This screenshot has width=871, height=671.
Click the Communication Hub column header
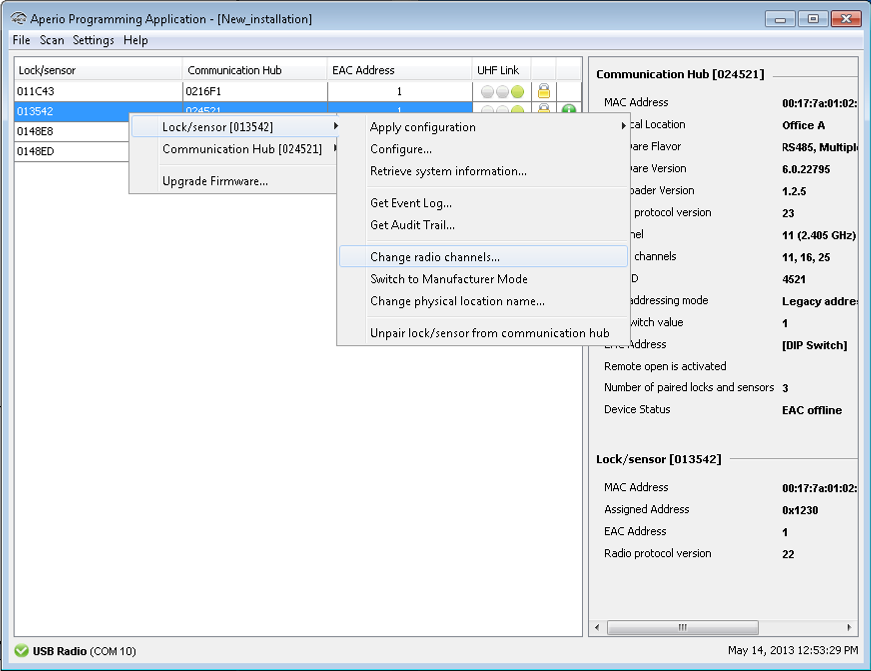pyautogui.click(x=255, y=70)
